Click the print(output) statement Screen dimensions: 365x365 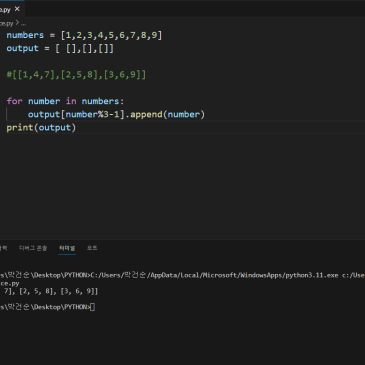click(41, 128)
